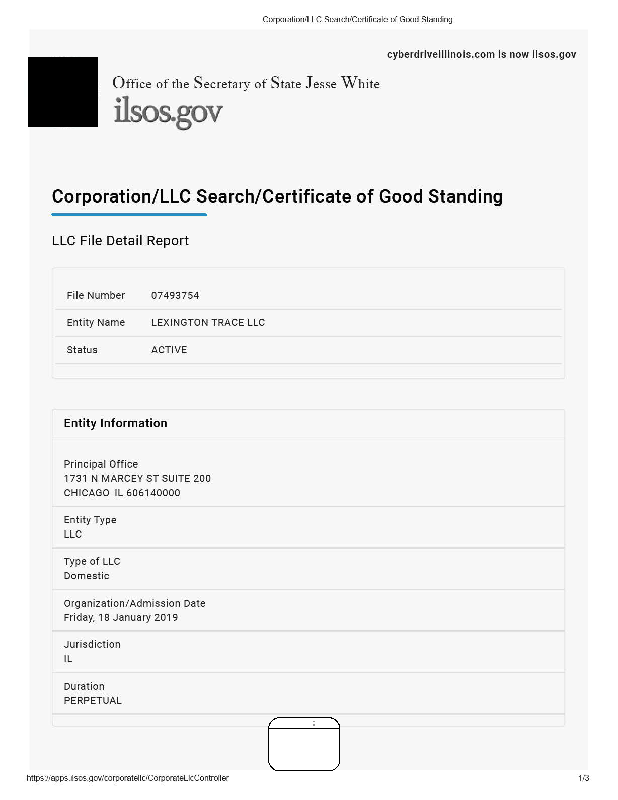This screenshot has height=800, width=618.
Task: Click the 1731 N MARCEY ST address line
Action: [137, 478]
